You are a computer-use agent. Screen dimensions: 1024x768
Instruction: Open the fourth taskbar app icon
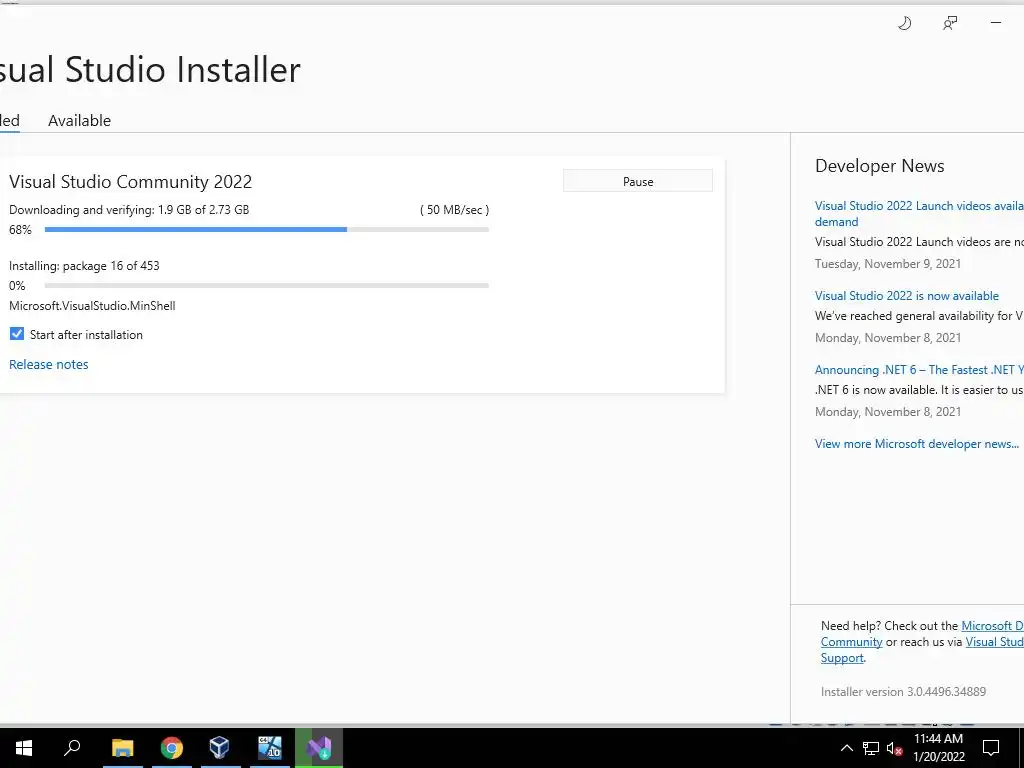[270, 748]
